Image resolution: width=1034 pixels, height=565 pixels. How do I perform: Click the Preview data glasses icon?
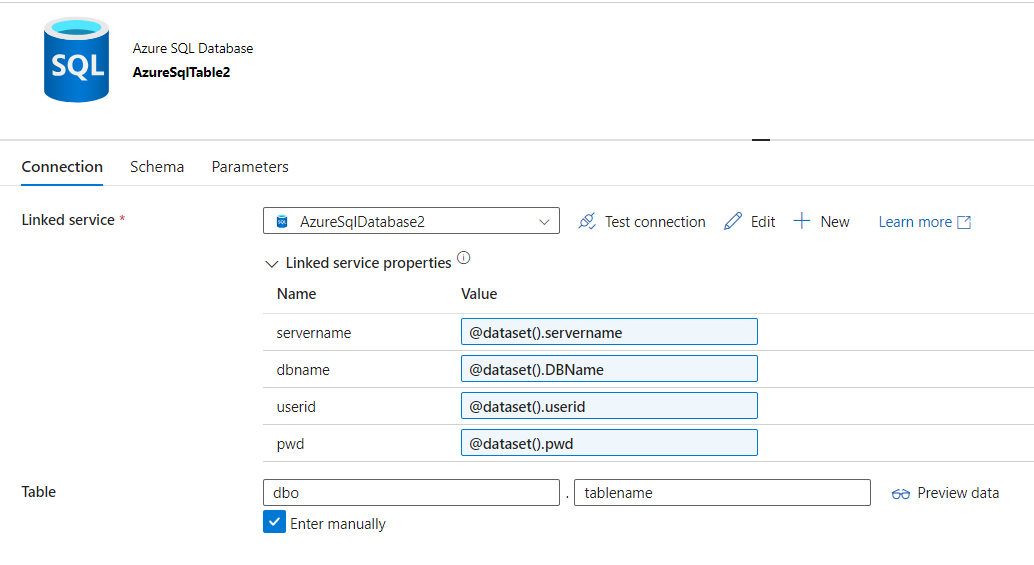pyautogui.click(x=901, y=493)
